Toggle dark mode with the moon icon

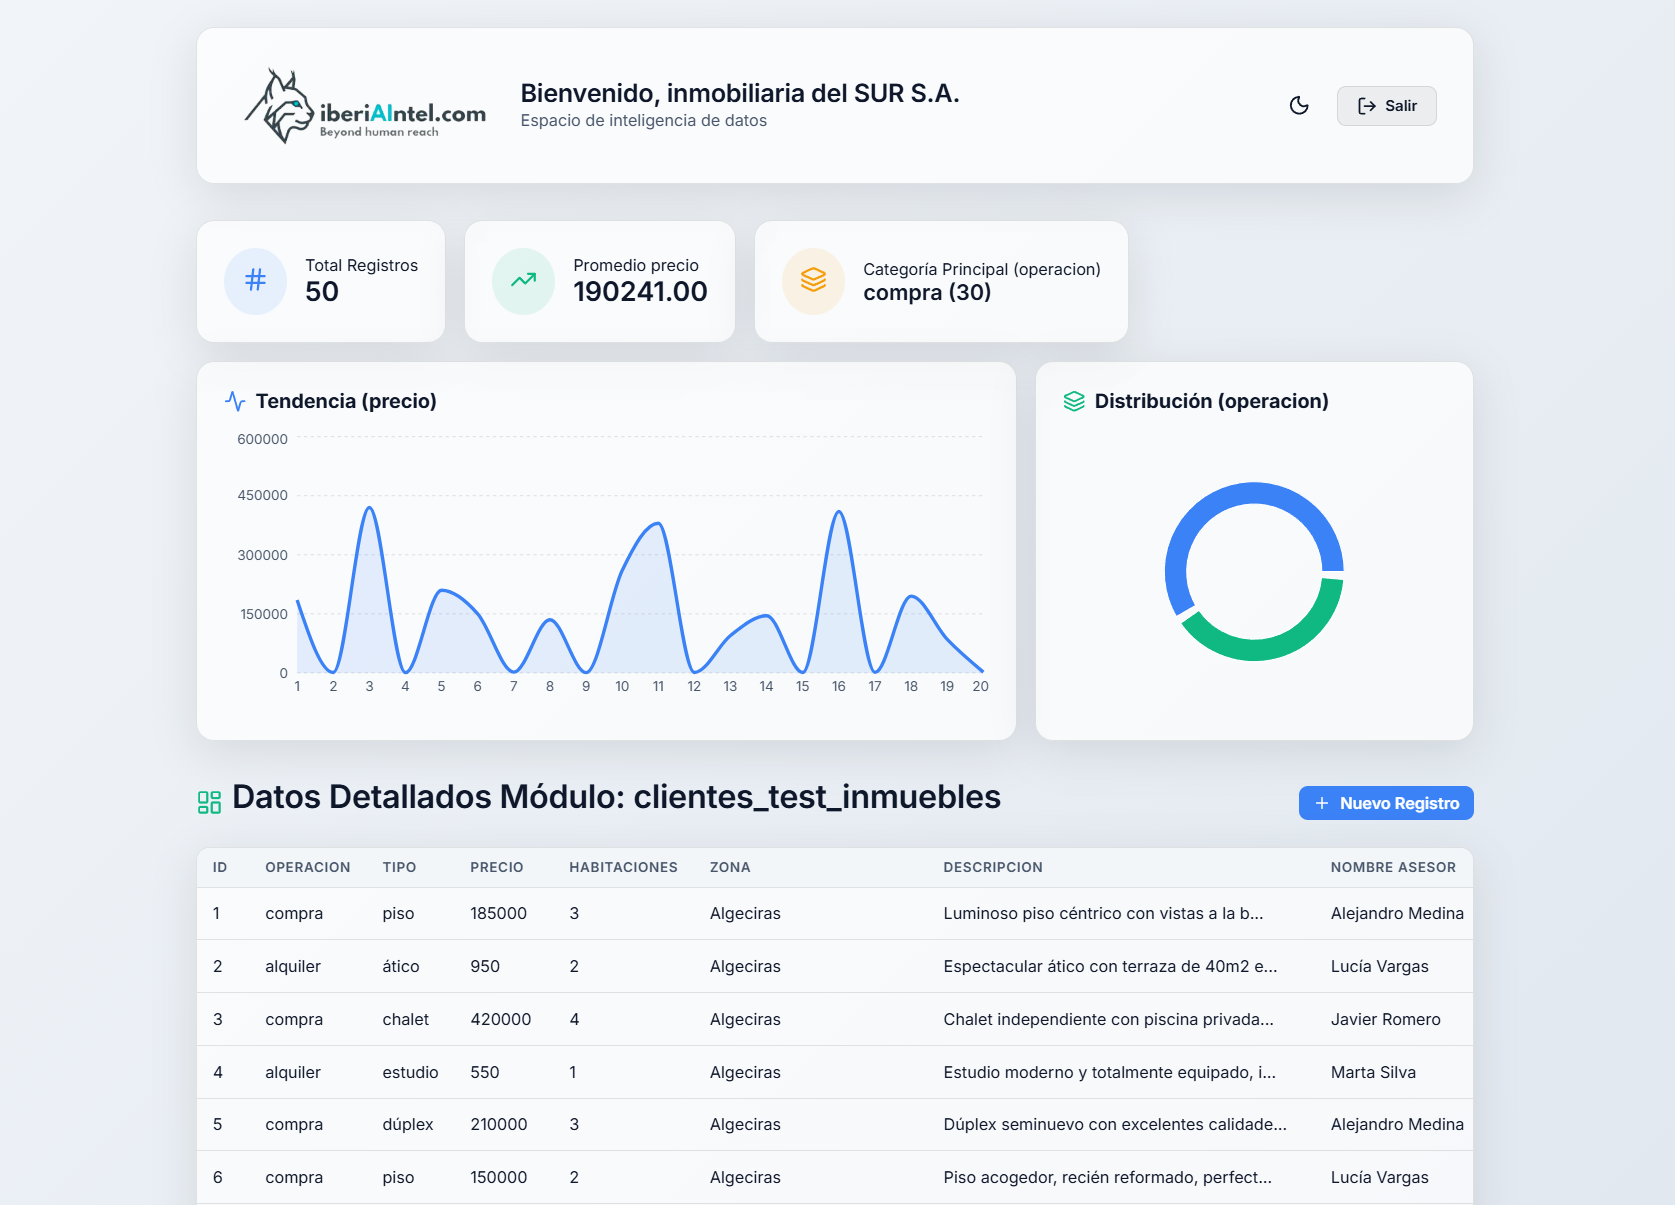point(1299,106)
